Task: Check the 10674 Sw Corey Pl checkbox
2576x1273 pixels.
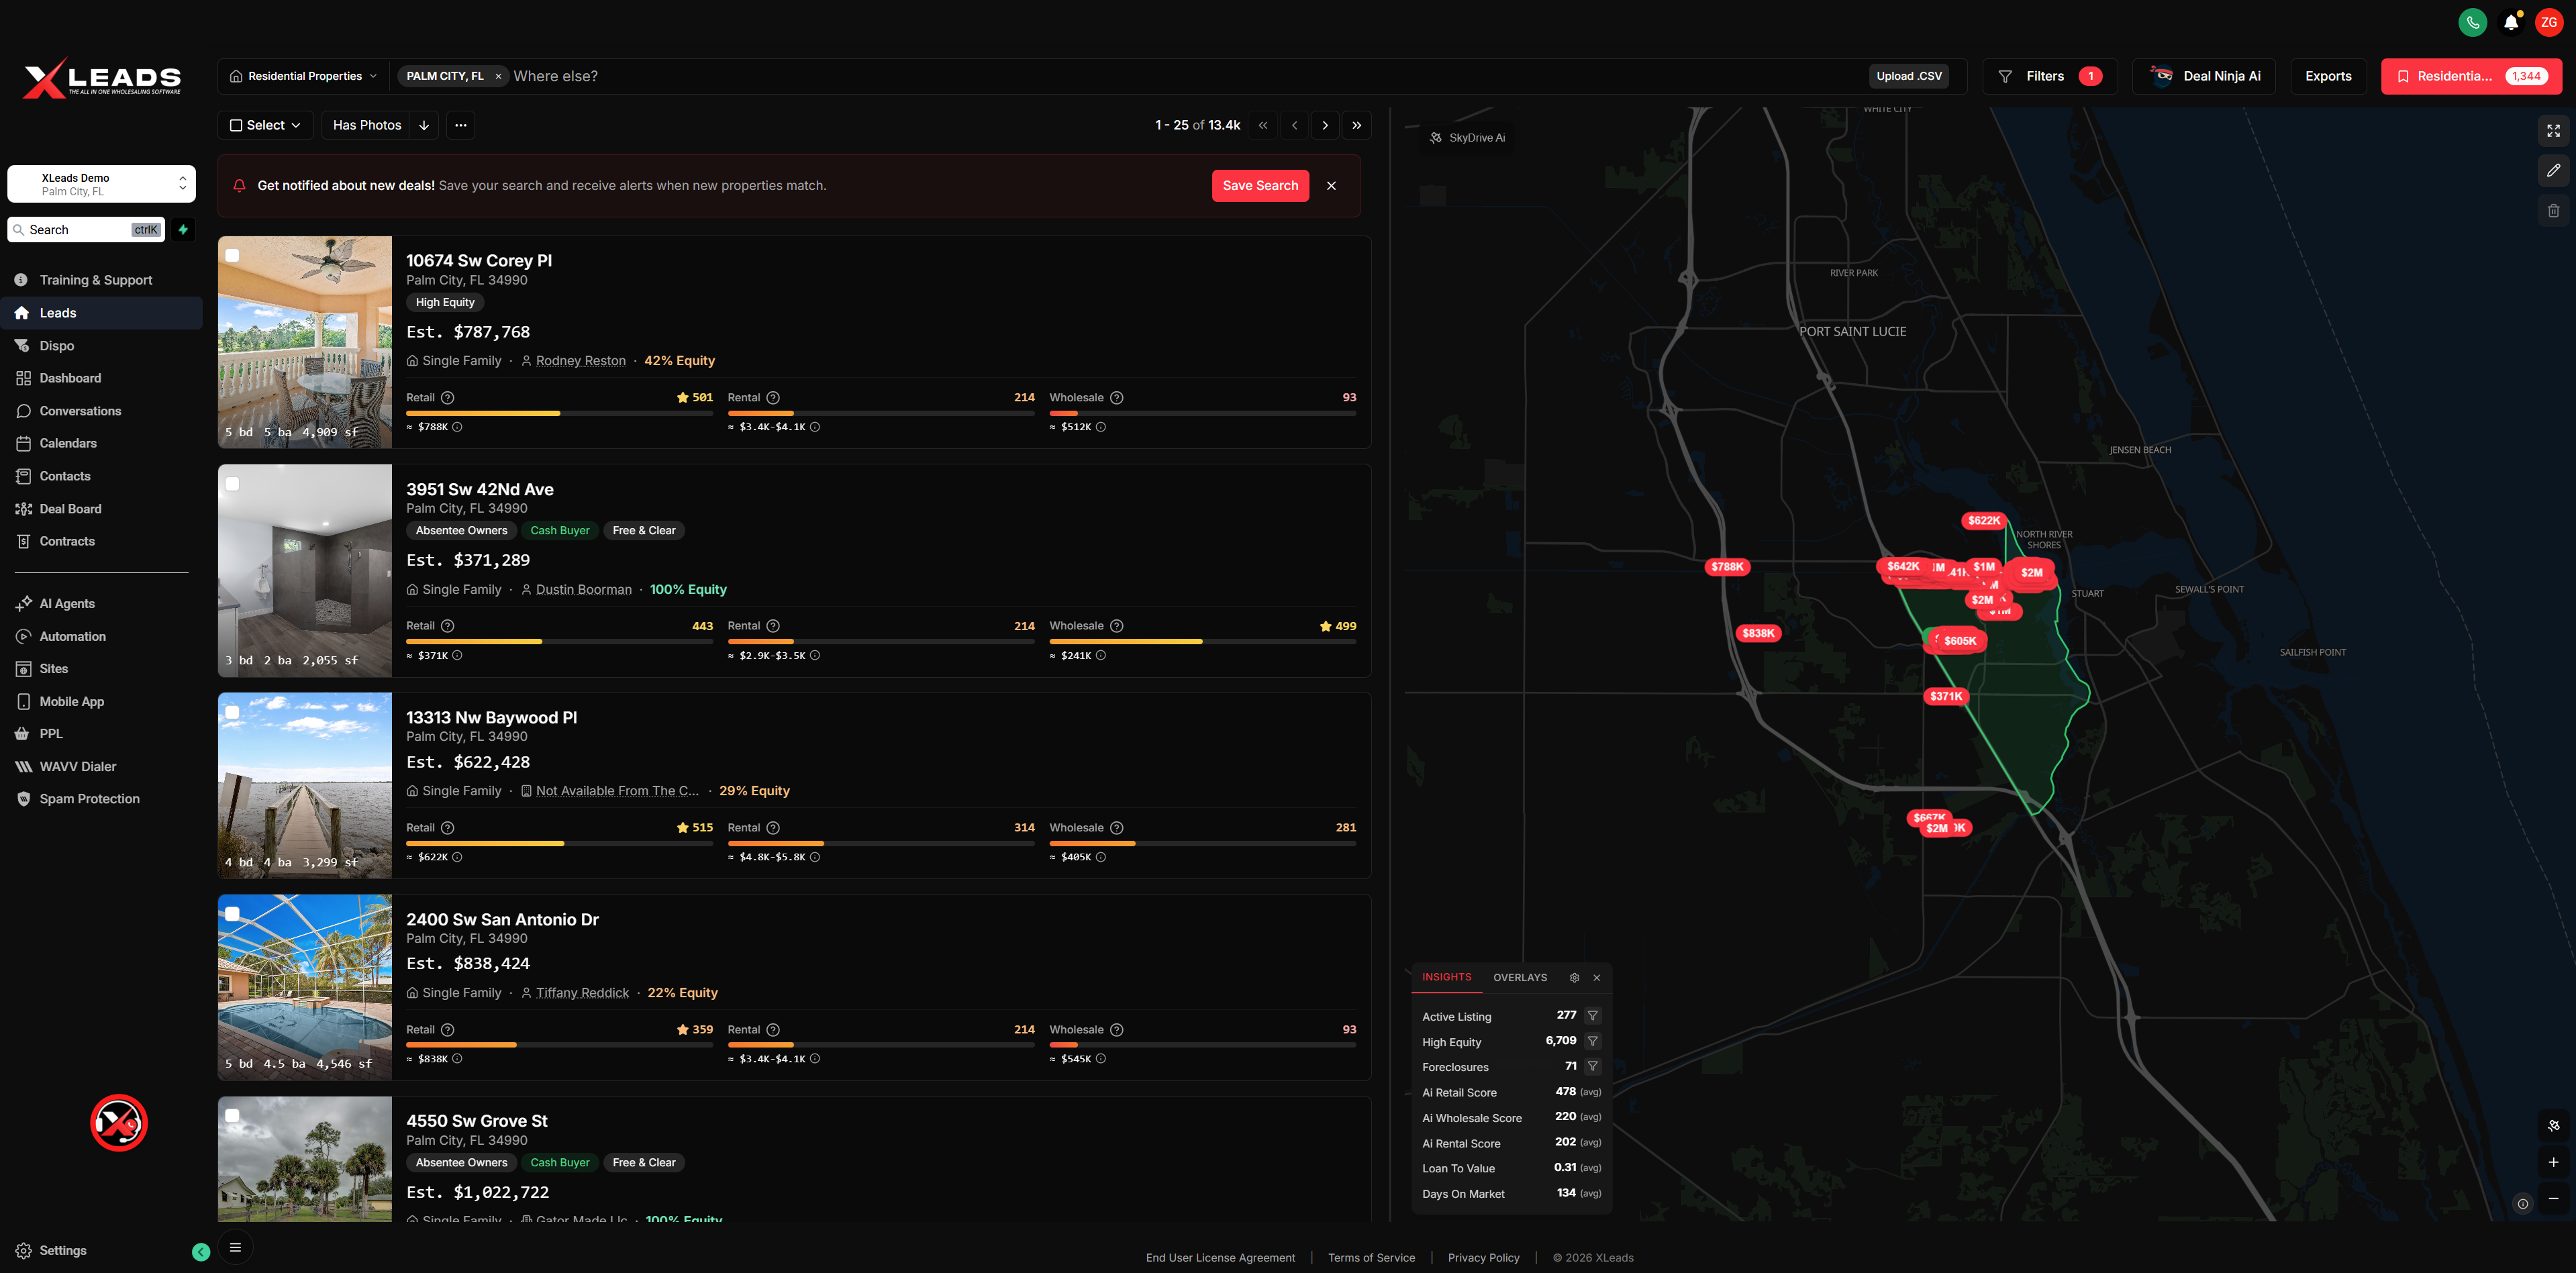Action: [232, 256]
